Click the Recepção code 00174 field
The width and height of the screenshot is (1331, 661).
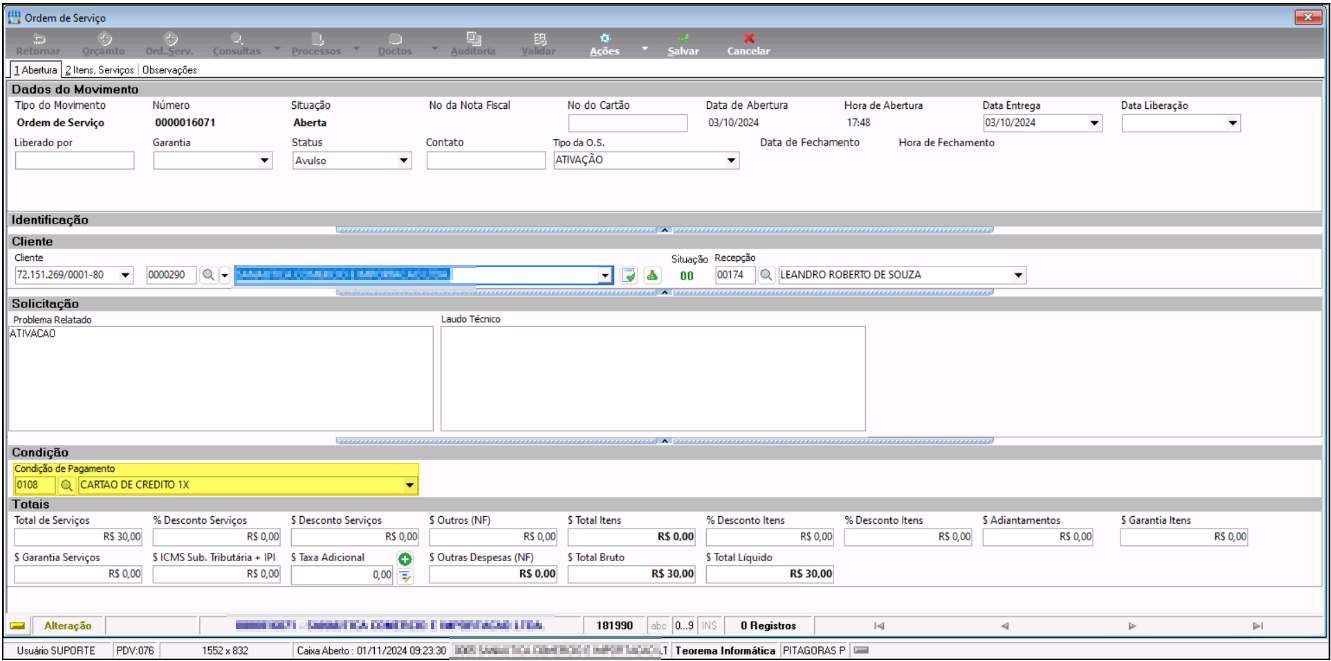pyautogui.click(x=734, y=275)
